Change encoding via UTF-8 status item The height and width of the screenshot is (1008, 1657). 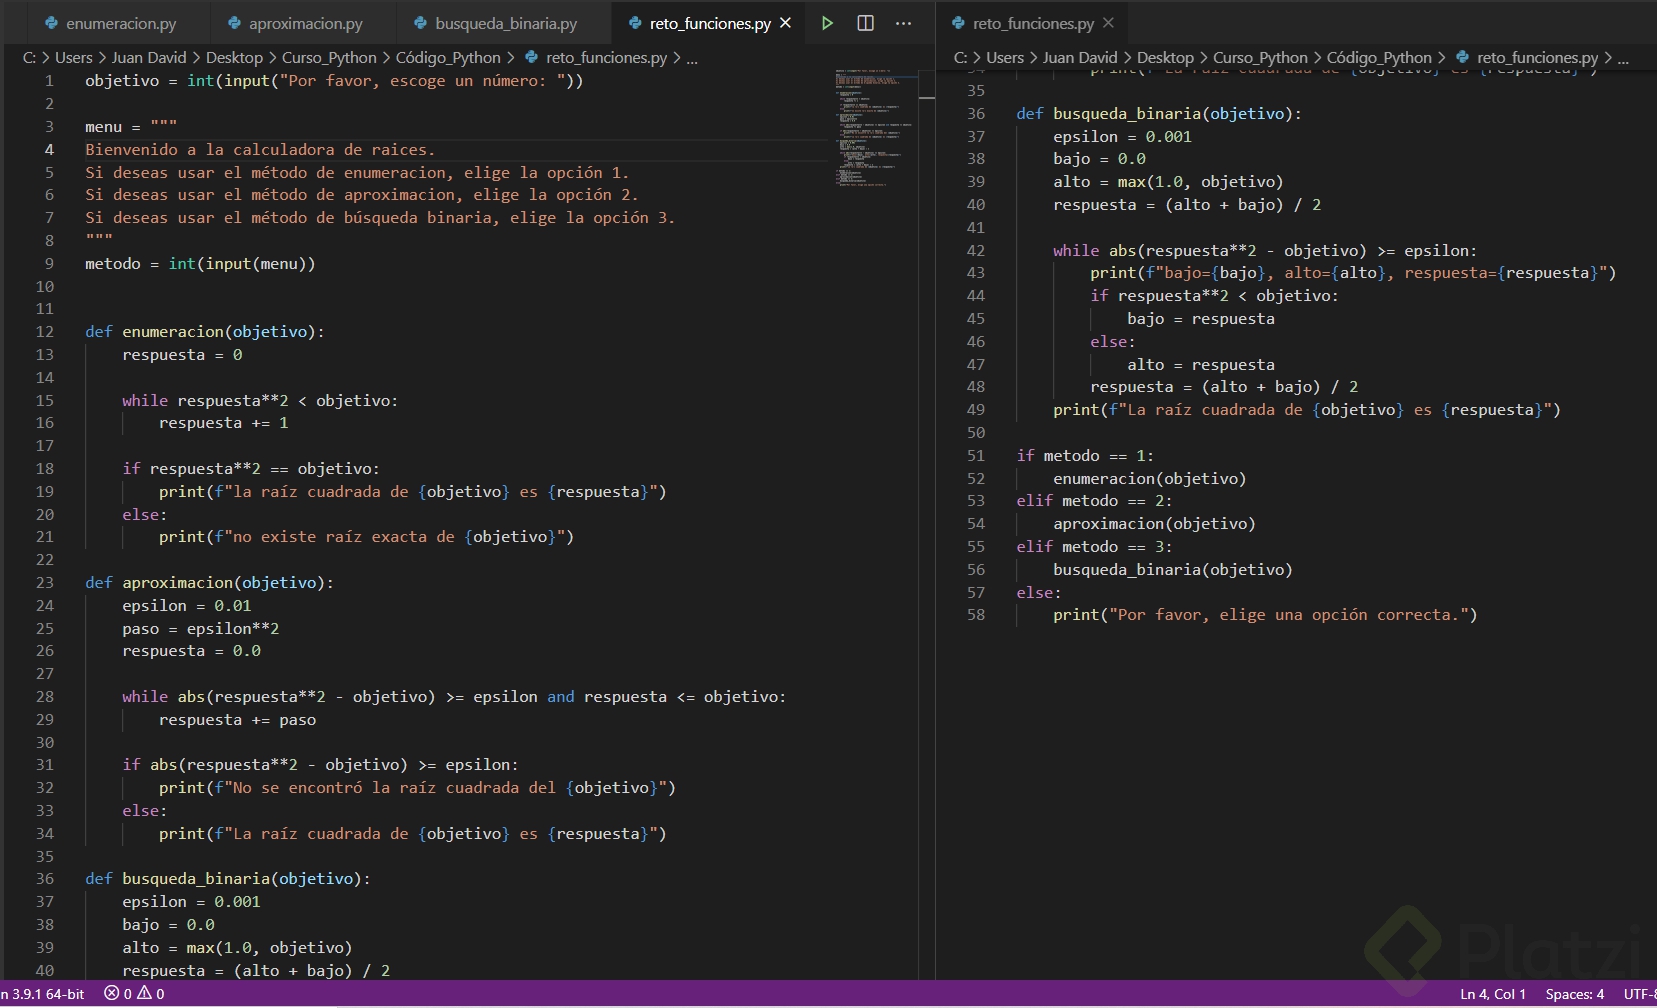click(1639, 994)
